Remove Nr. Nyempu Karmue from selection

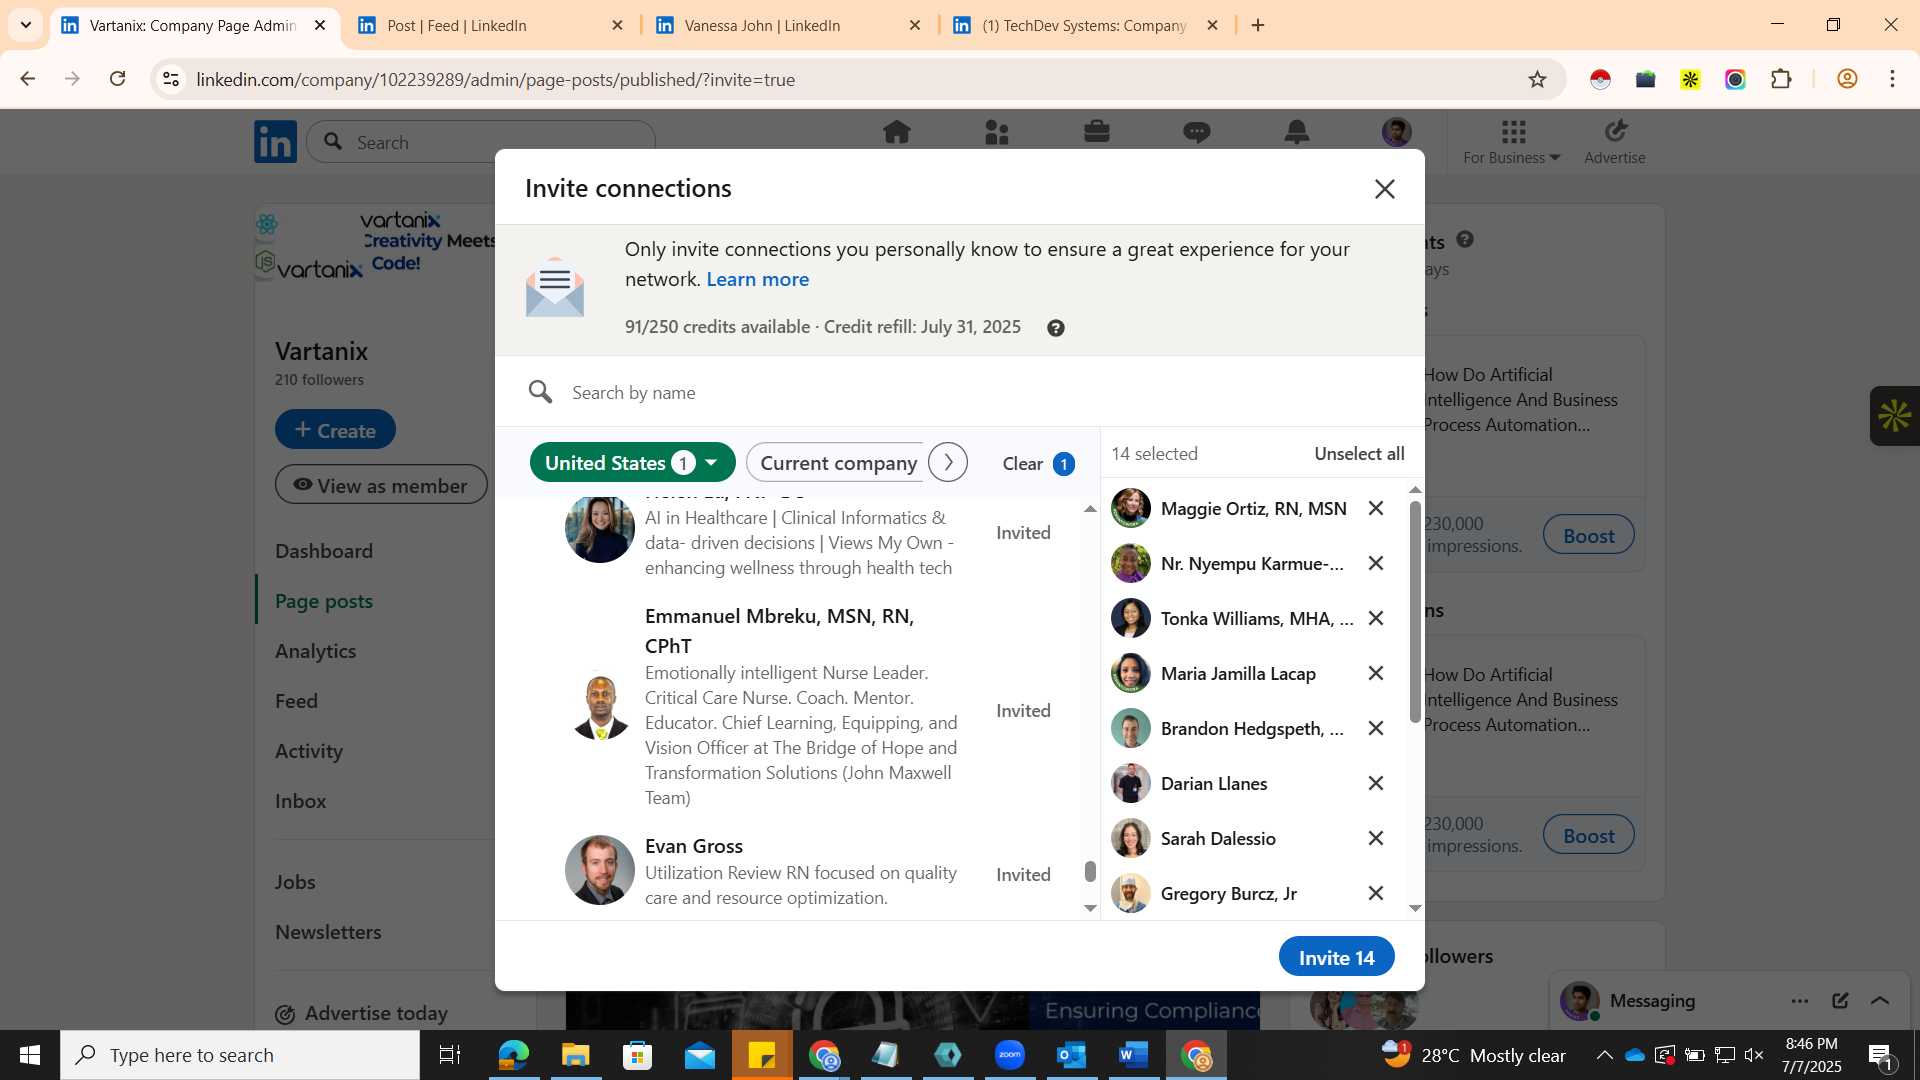coord(1376,564)
